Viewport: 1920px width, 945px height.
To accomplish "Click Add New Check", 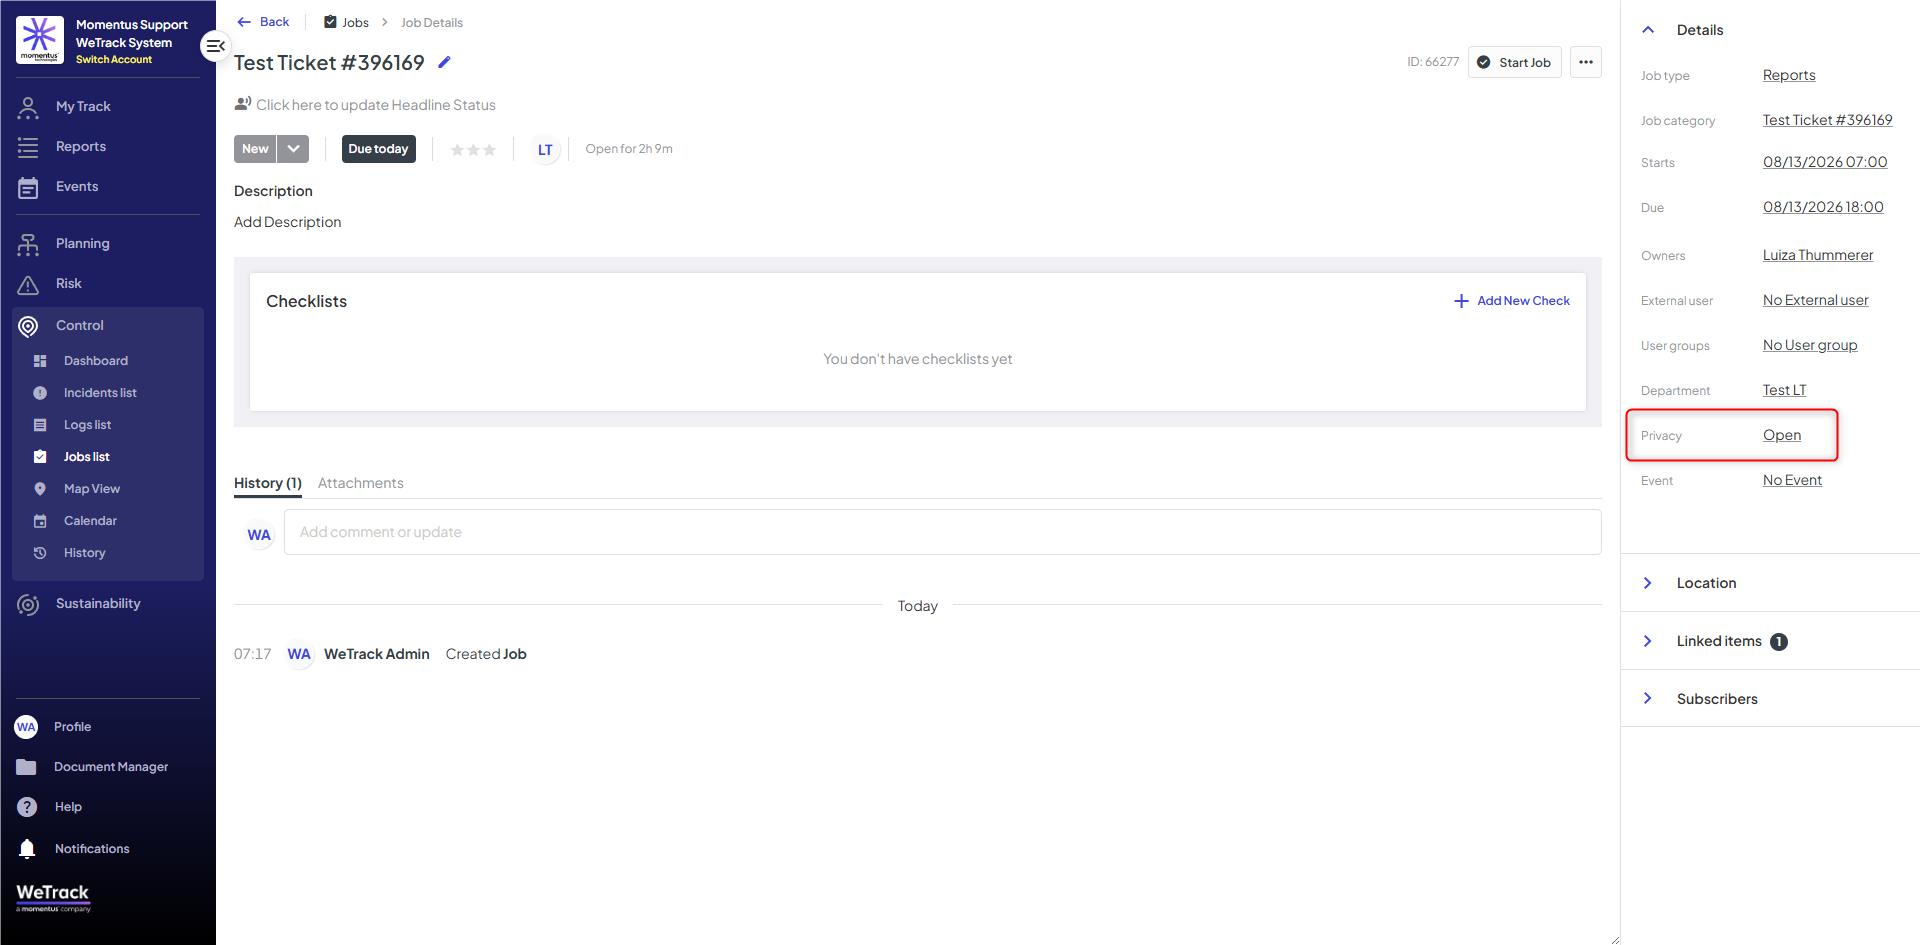I will (x=1512, y=301).
